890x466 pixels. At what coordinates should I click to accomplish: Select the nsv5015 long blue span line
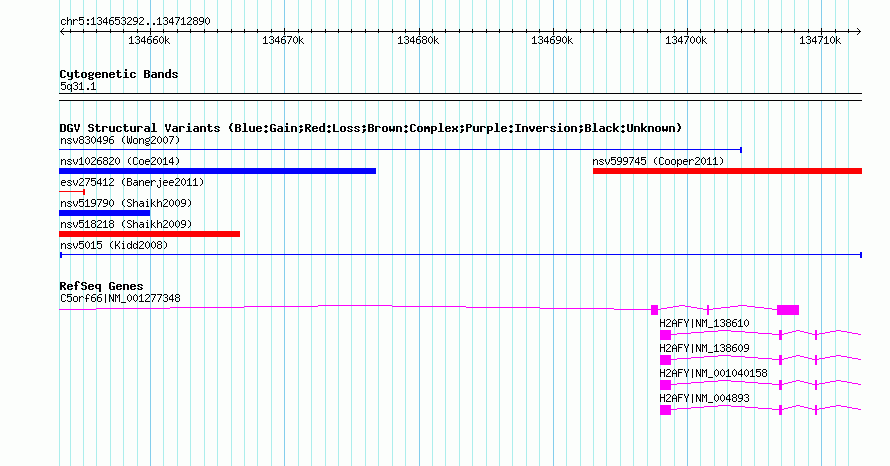click(x=461, y=255)
